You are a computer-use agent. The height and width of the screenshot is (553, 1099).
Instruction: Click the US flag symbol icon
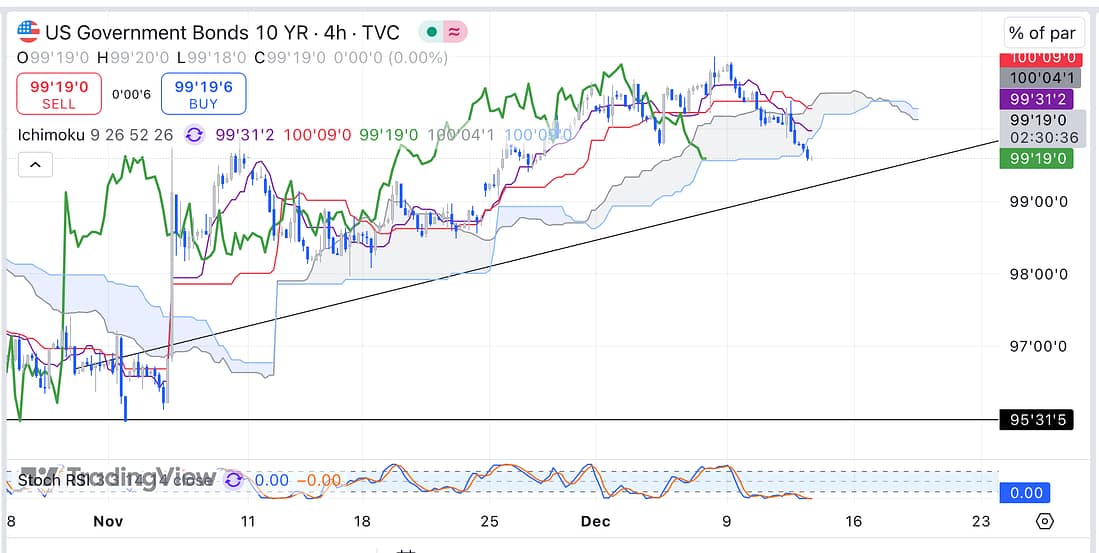click(x=29, y=32)
